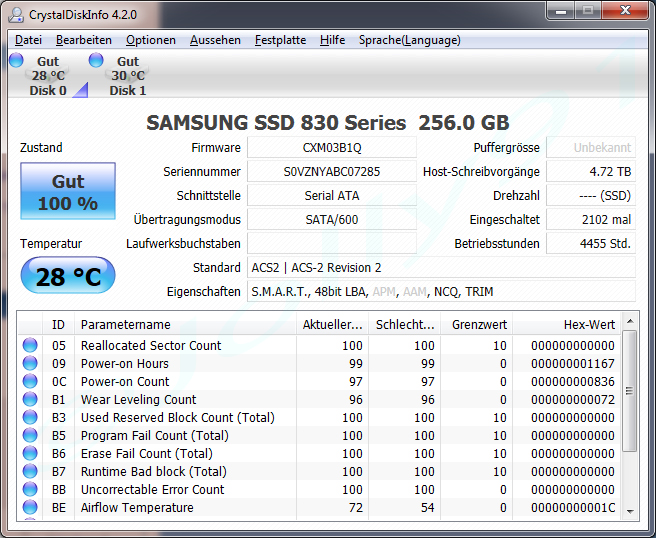Click the ID column header
This screenshot has width=656, height=538.
pos(58,325)
